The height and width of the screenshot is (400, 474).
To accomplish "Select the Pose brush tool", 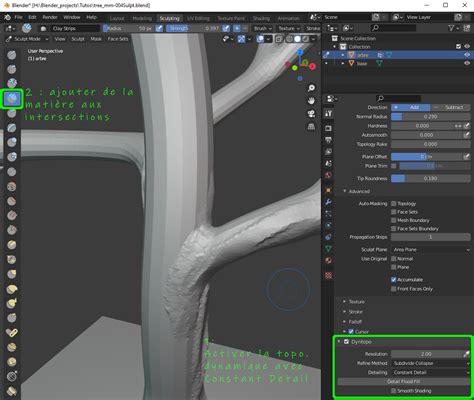I will pos(12,332).
